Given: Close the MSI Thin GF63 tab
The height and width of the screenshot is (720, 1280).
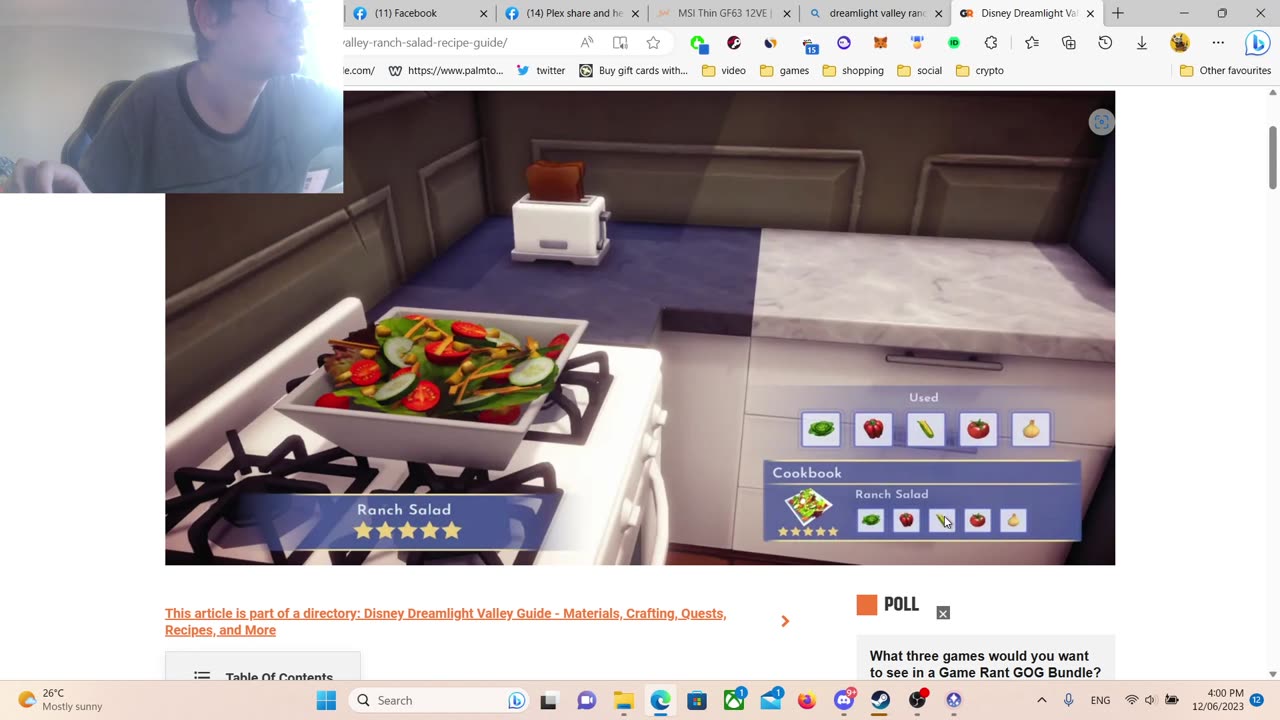Looking at the screenshot, I should [x=787, y=13].
